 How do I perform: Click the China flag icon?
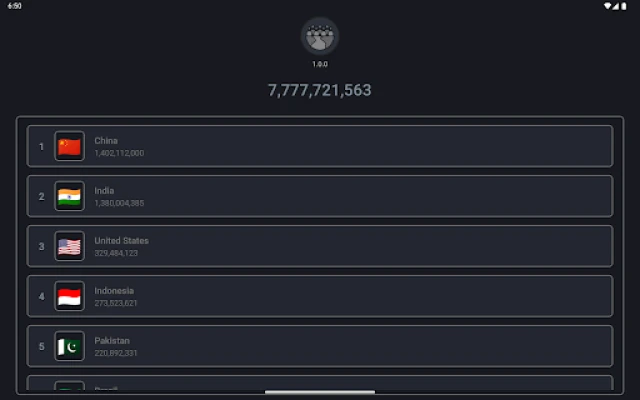69,146
